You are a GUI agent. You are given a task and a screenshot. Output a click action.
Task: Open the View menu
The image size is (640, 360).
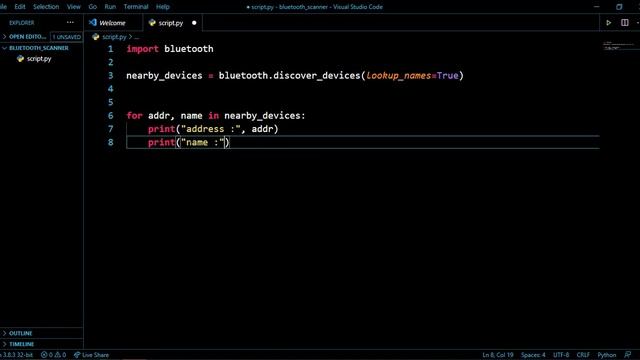[73, 7]
